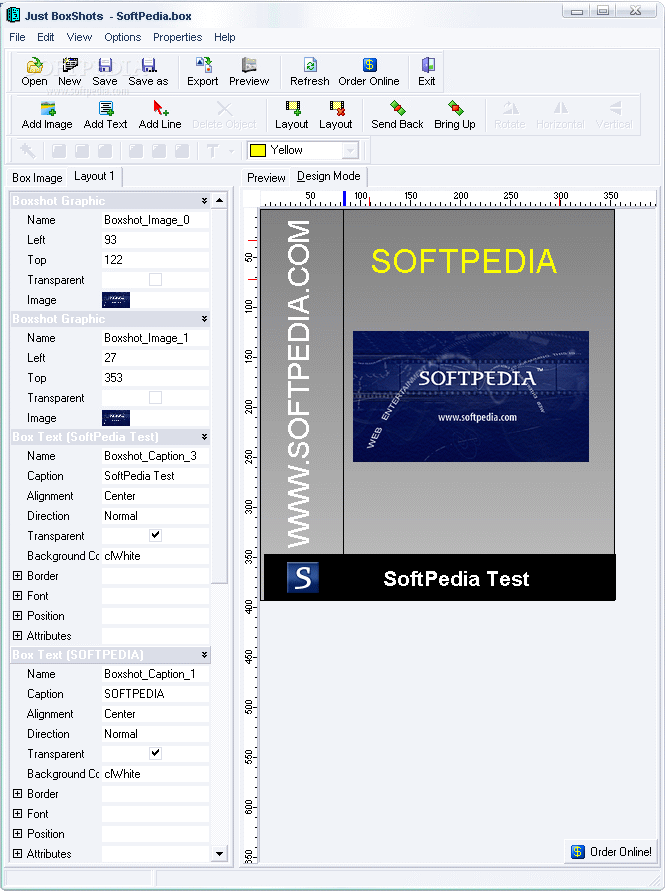Toggle Transparent checkbox for Boxshot_Image_1

coord(155,398)
